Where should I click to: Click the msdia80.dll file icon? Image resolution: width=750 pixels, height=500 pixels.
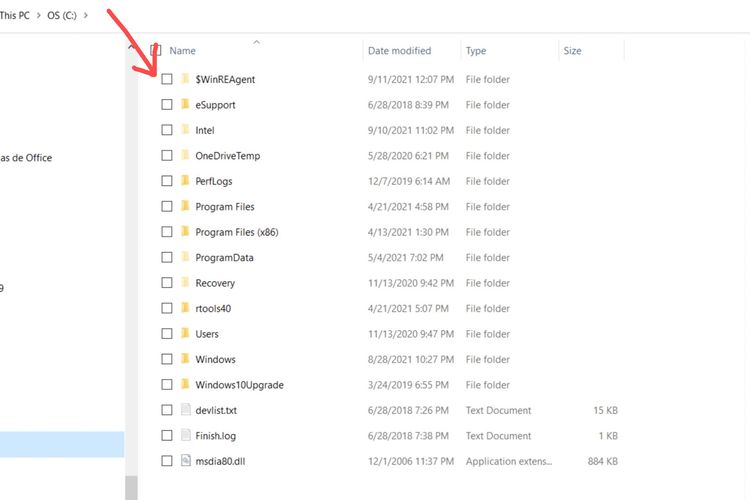pos(185,461)
